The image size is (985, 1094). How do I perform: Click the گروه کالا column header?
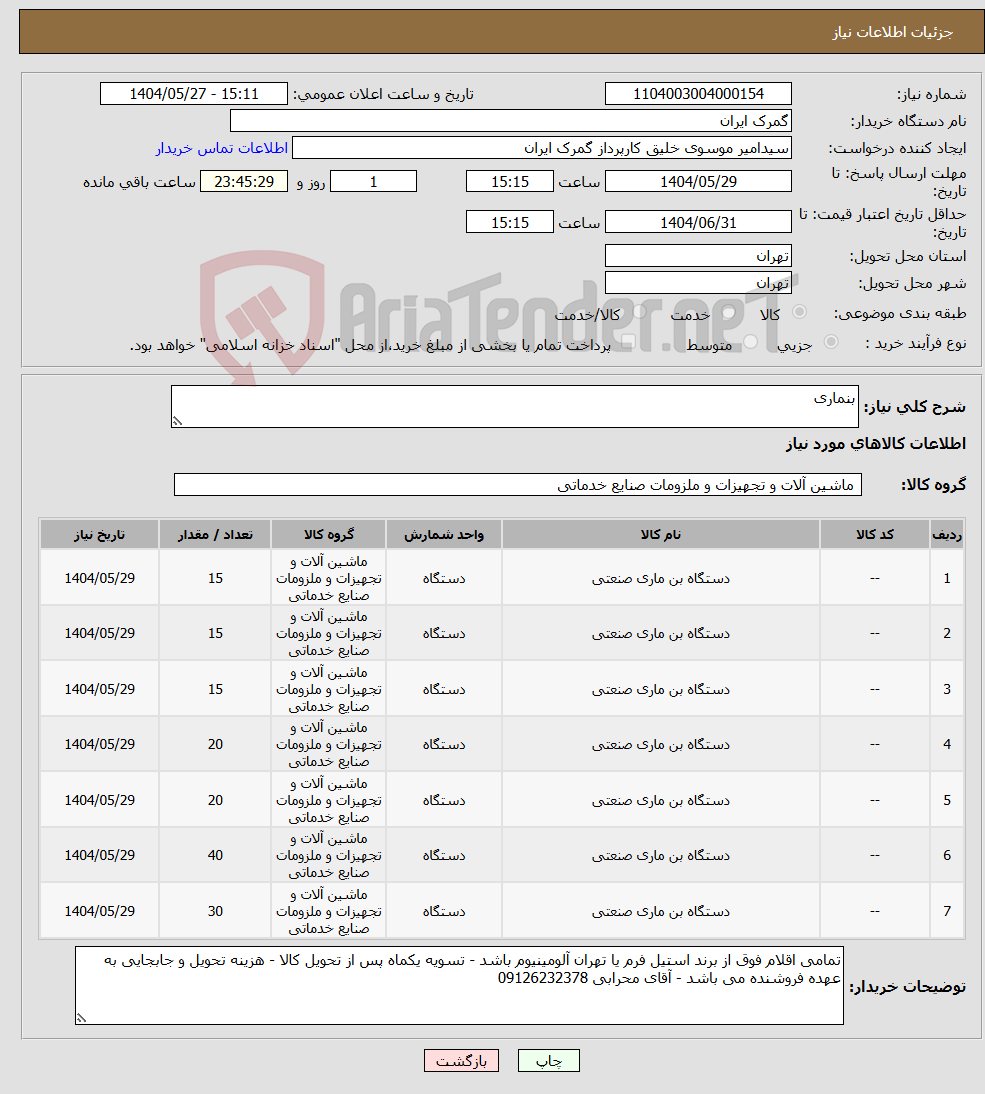tap(329, 534)
